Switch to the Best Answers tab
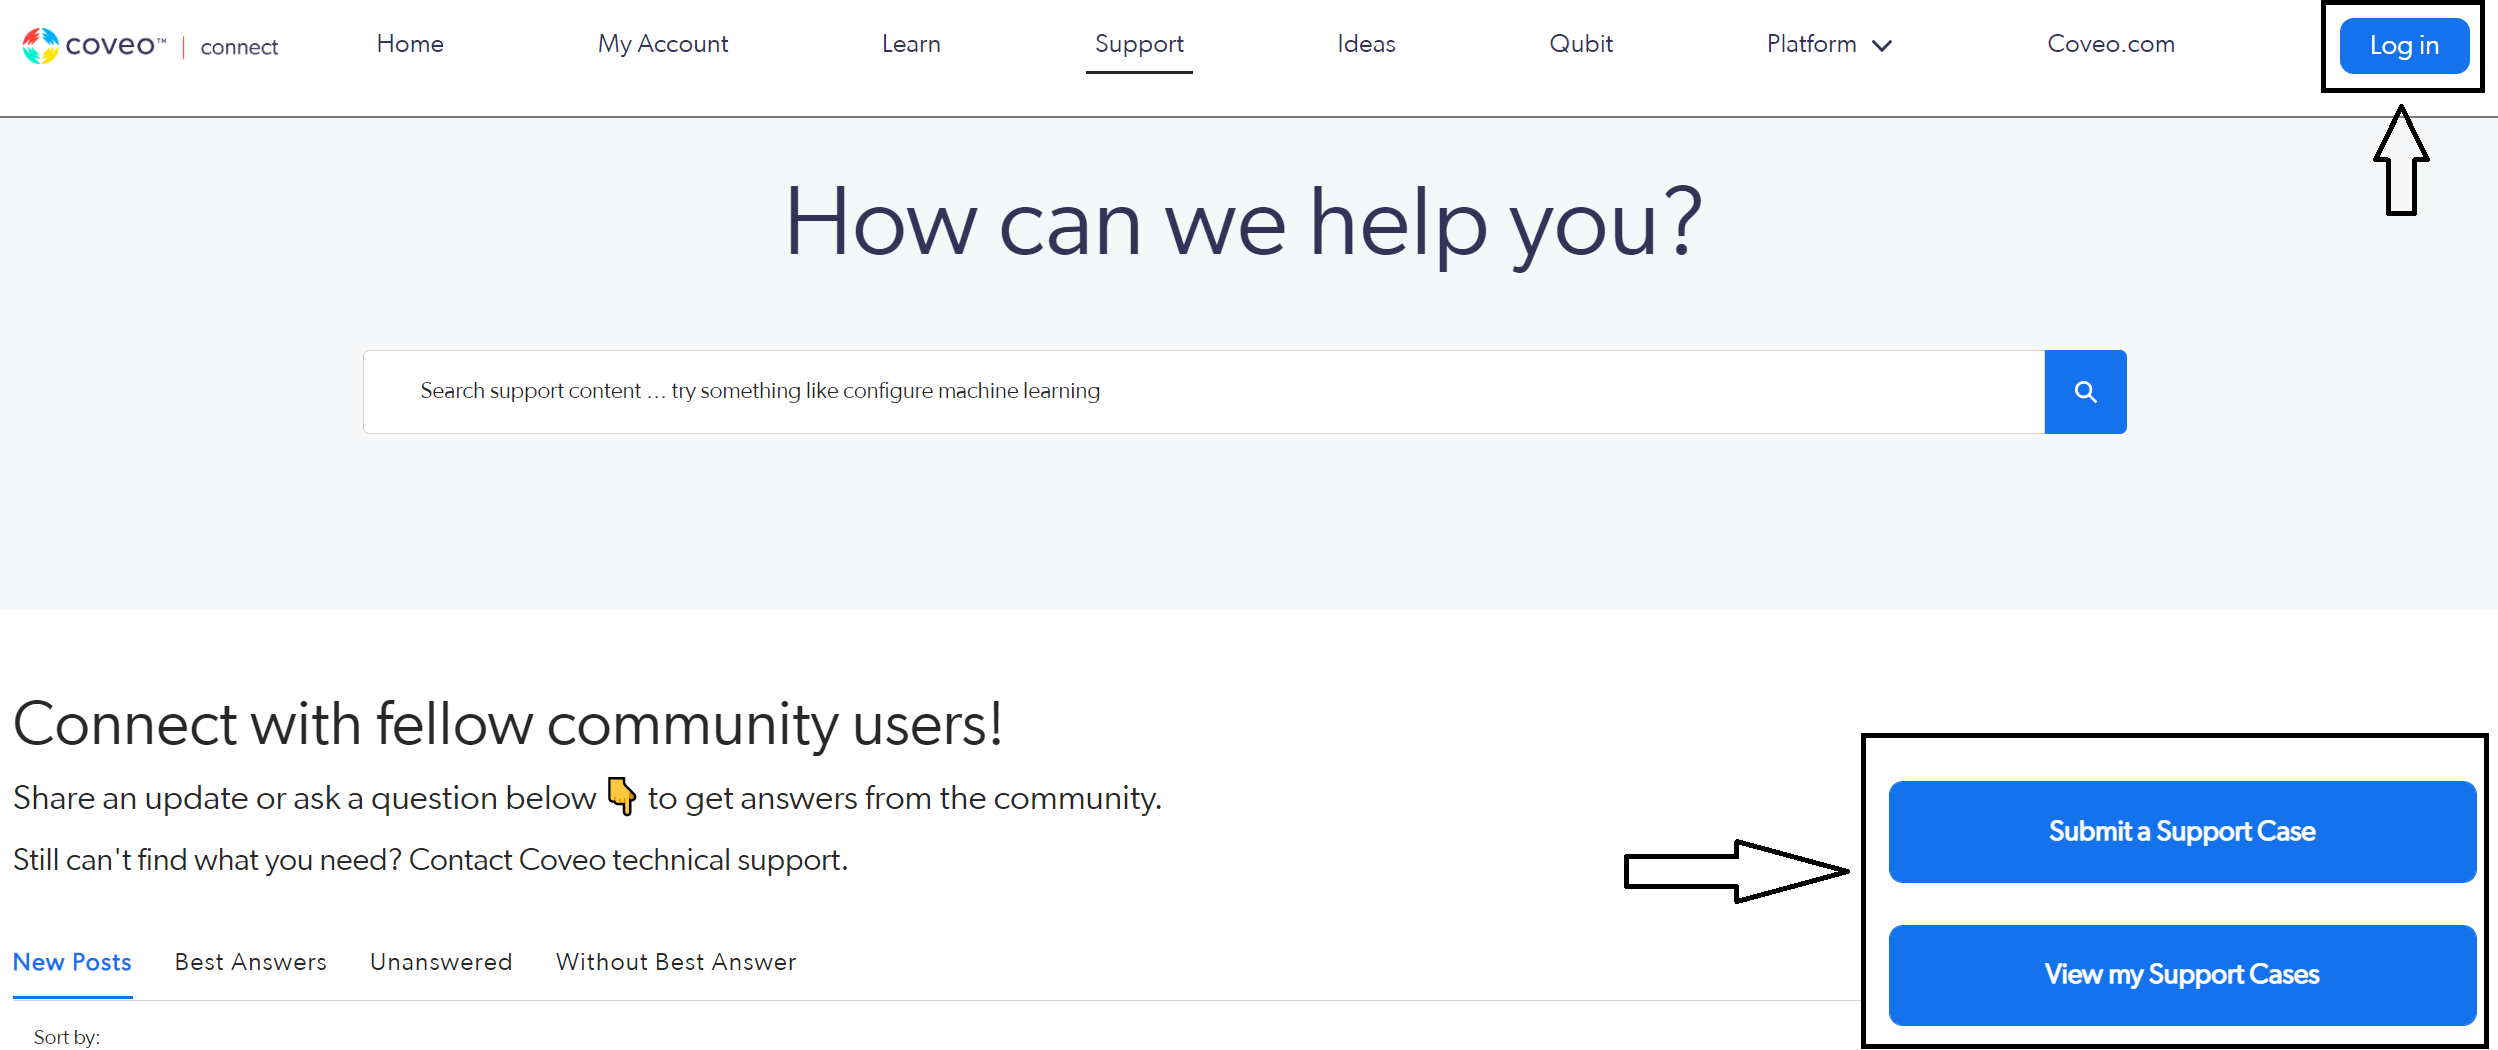2498x1050 pixels. tap(250, 961)
